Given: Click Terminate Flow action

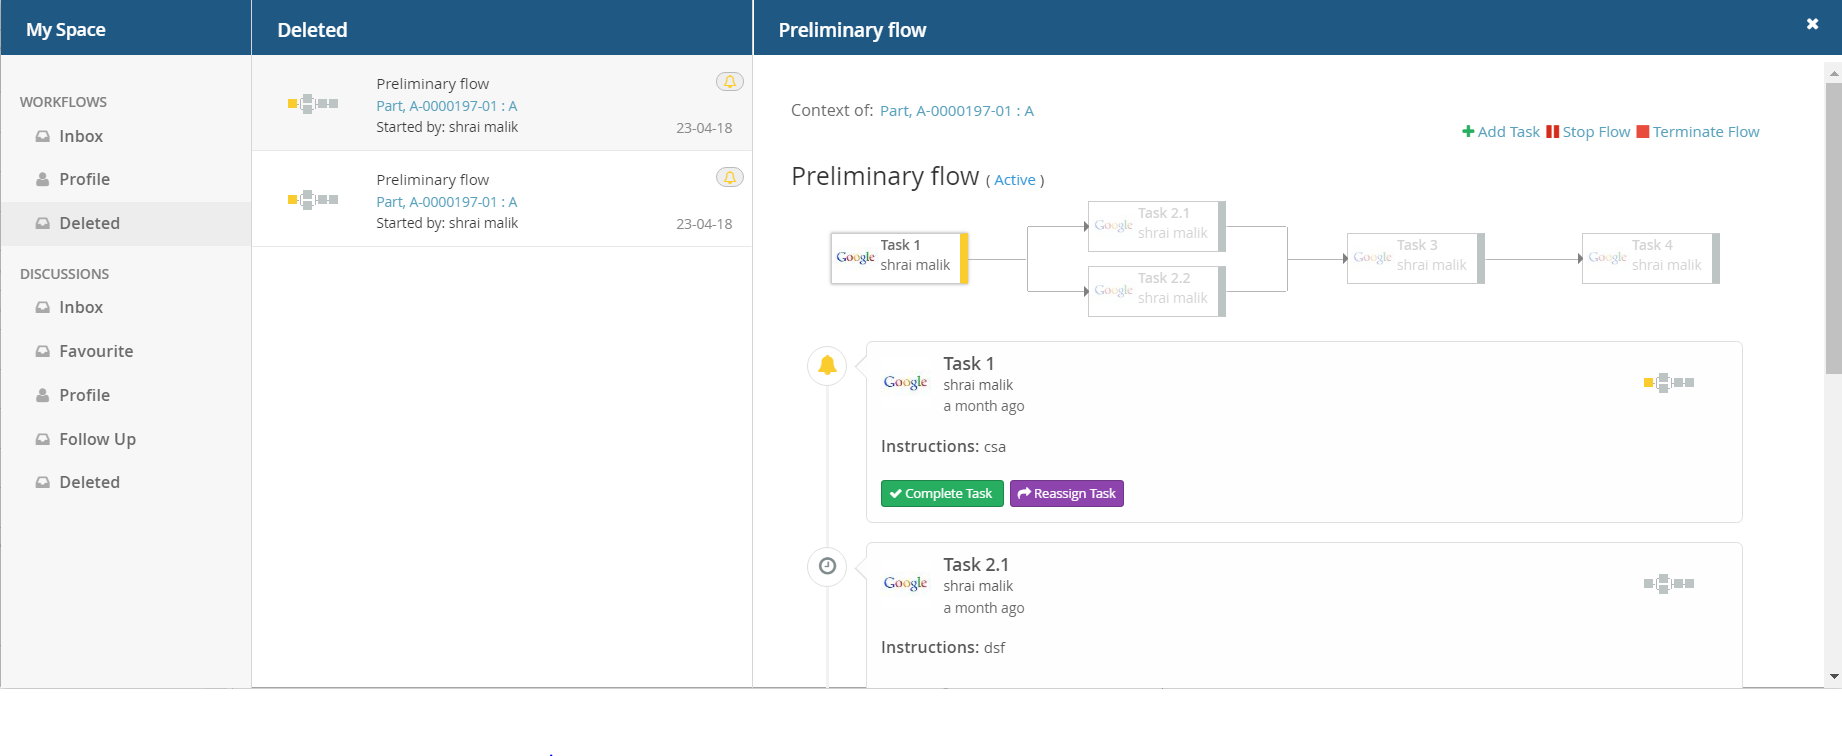Looking at the screenshot, I should (x=1698, y=132).
